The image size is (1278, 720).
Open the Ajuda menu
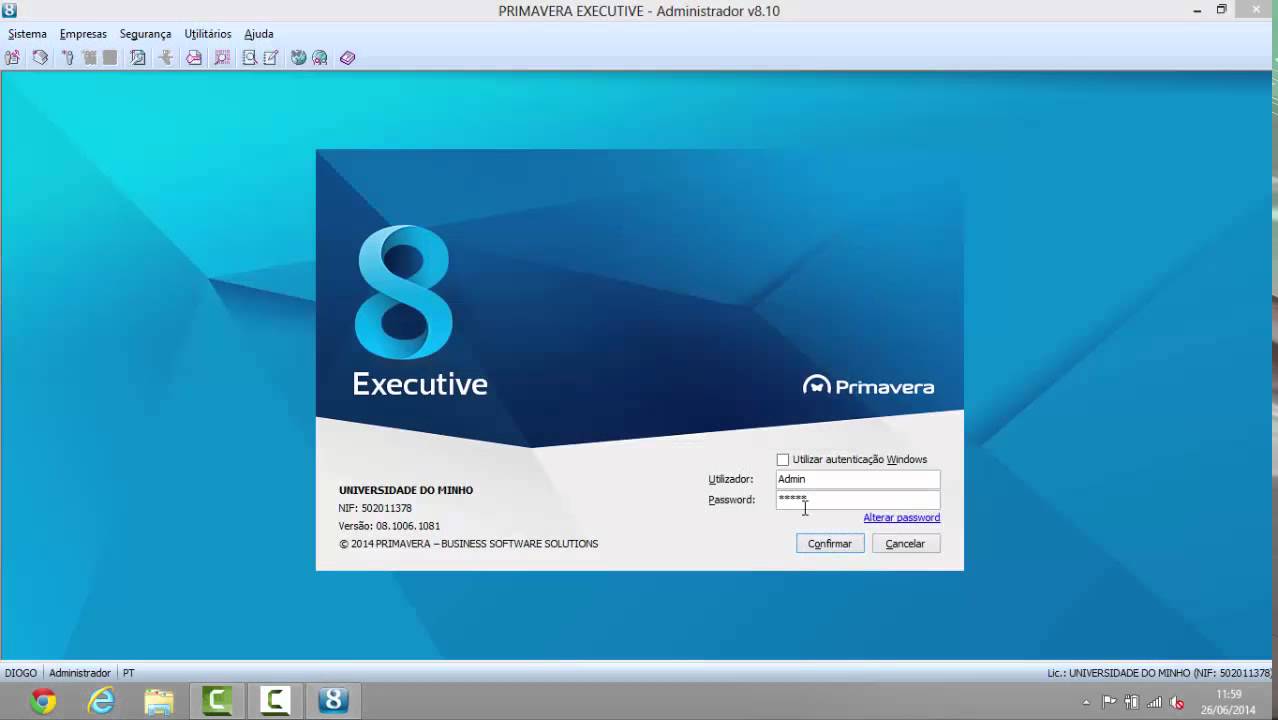[x=259, y=34]
